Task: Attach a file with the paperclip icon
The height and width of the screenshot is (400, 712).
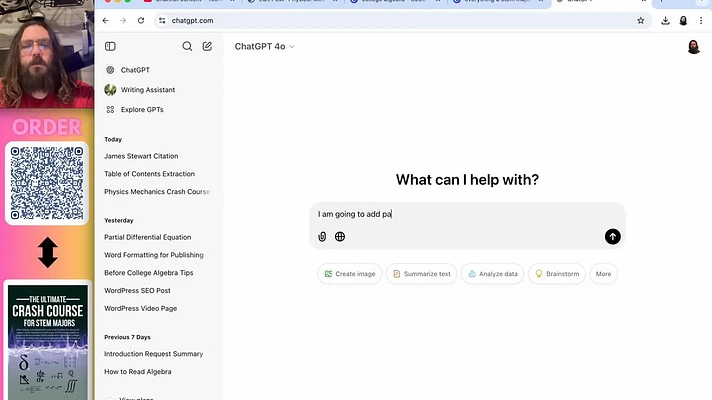Action: click(x=322, y=237)
